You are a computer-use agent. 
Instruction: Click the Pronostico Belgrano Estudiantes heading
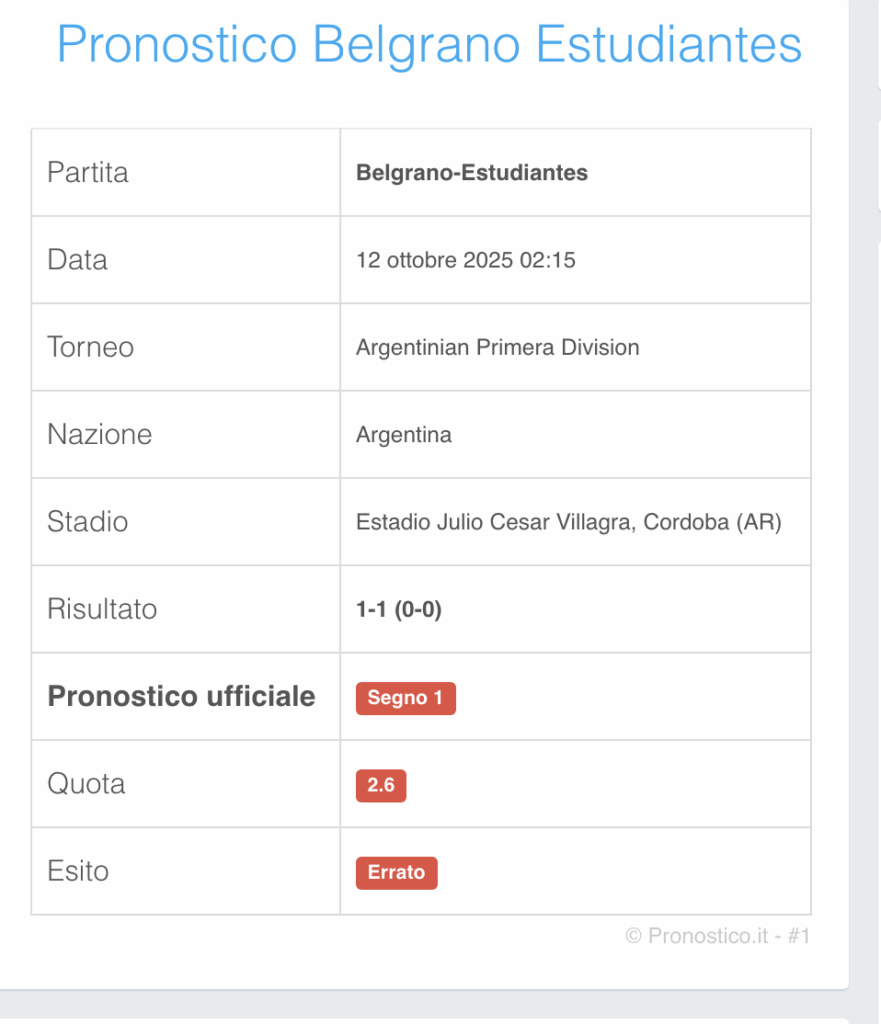429,44
